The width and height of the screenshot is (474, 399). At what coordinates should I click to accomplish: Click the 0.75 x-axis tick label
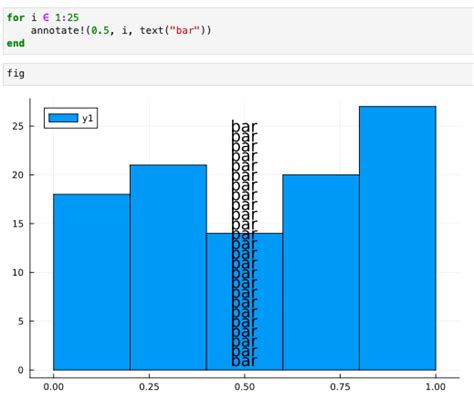(x=340, y=387)
